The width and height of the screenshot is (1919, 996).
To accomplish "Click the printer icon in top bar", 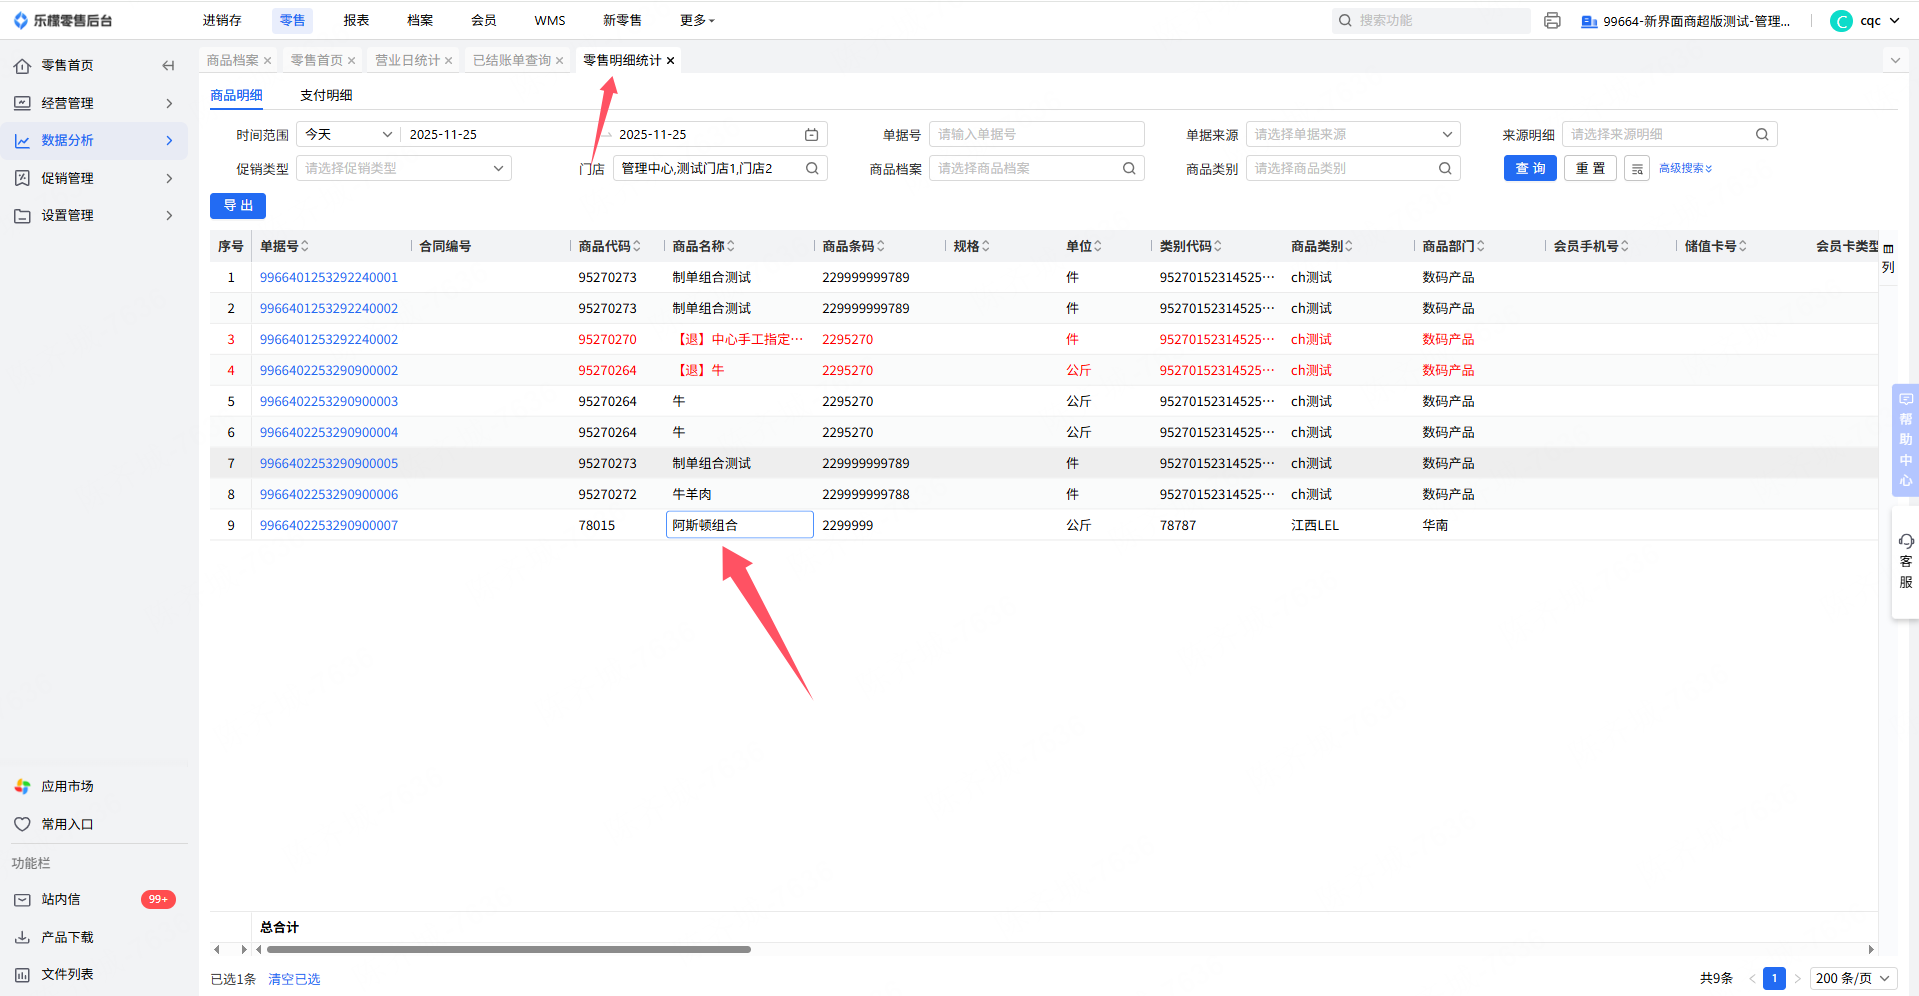I will [x=1552, y=21].
